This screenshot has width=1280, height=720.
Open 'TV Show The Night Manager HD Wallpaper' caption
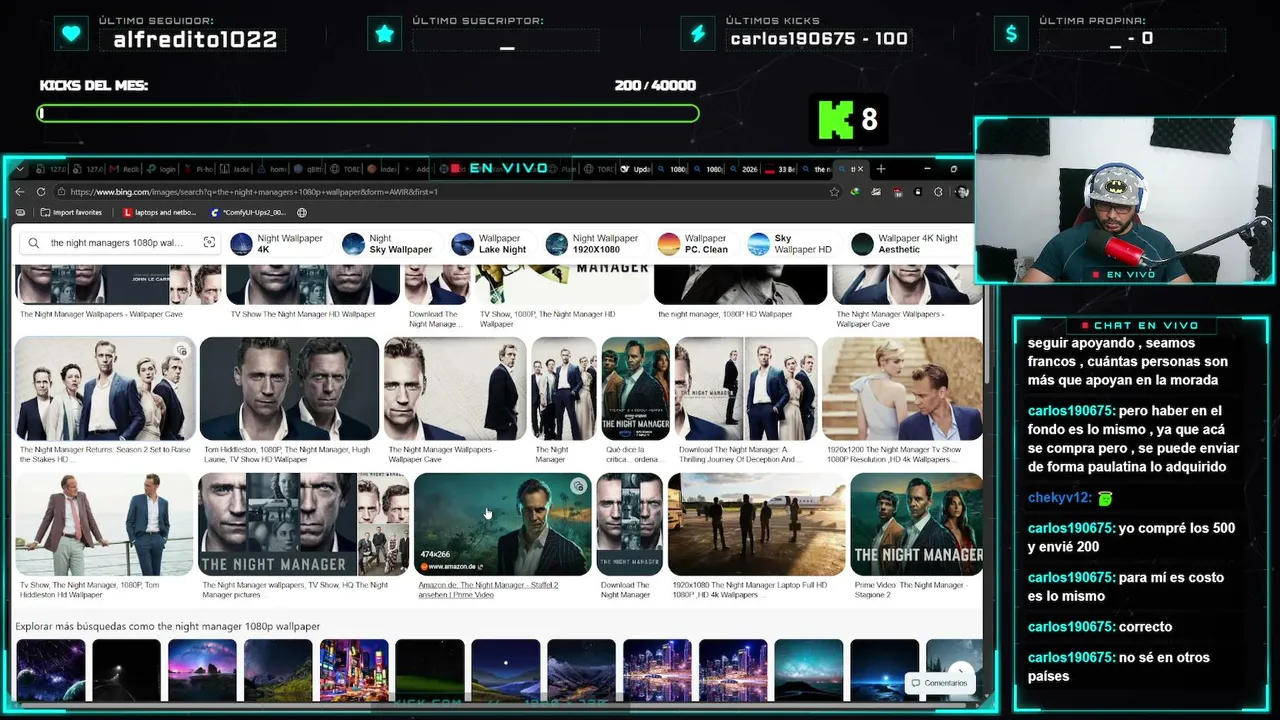pyautogui.click(x=303, y=314)
